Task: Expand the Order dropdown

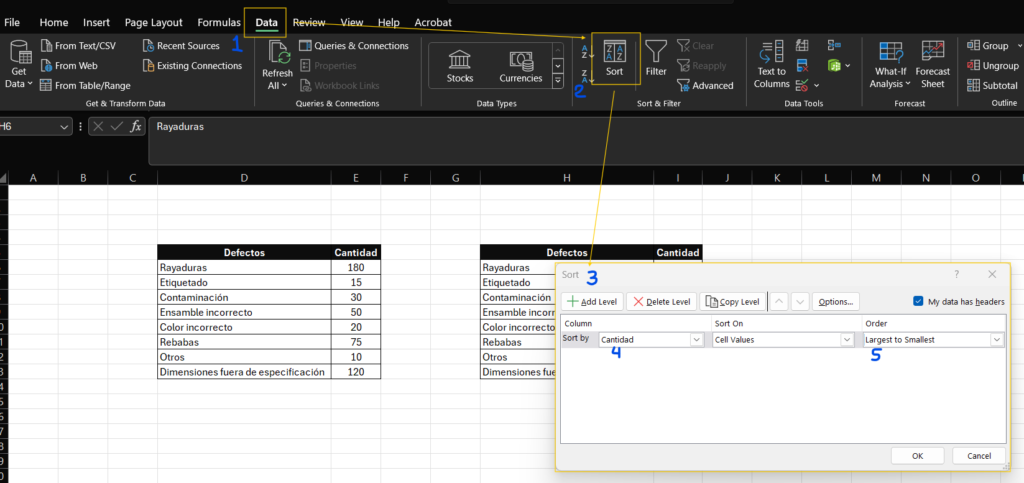Action: click(997, 339)
